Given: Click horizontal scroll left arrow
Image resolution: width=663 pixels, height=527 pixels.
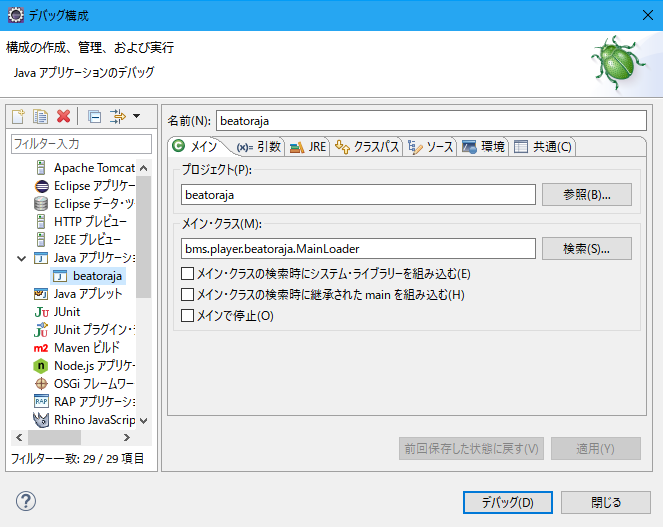Looking at the screenshot, I should (x=19, y=437).
